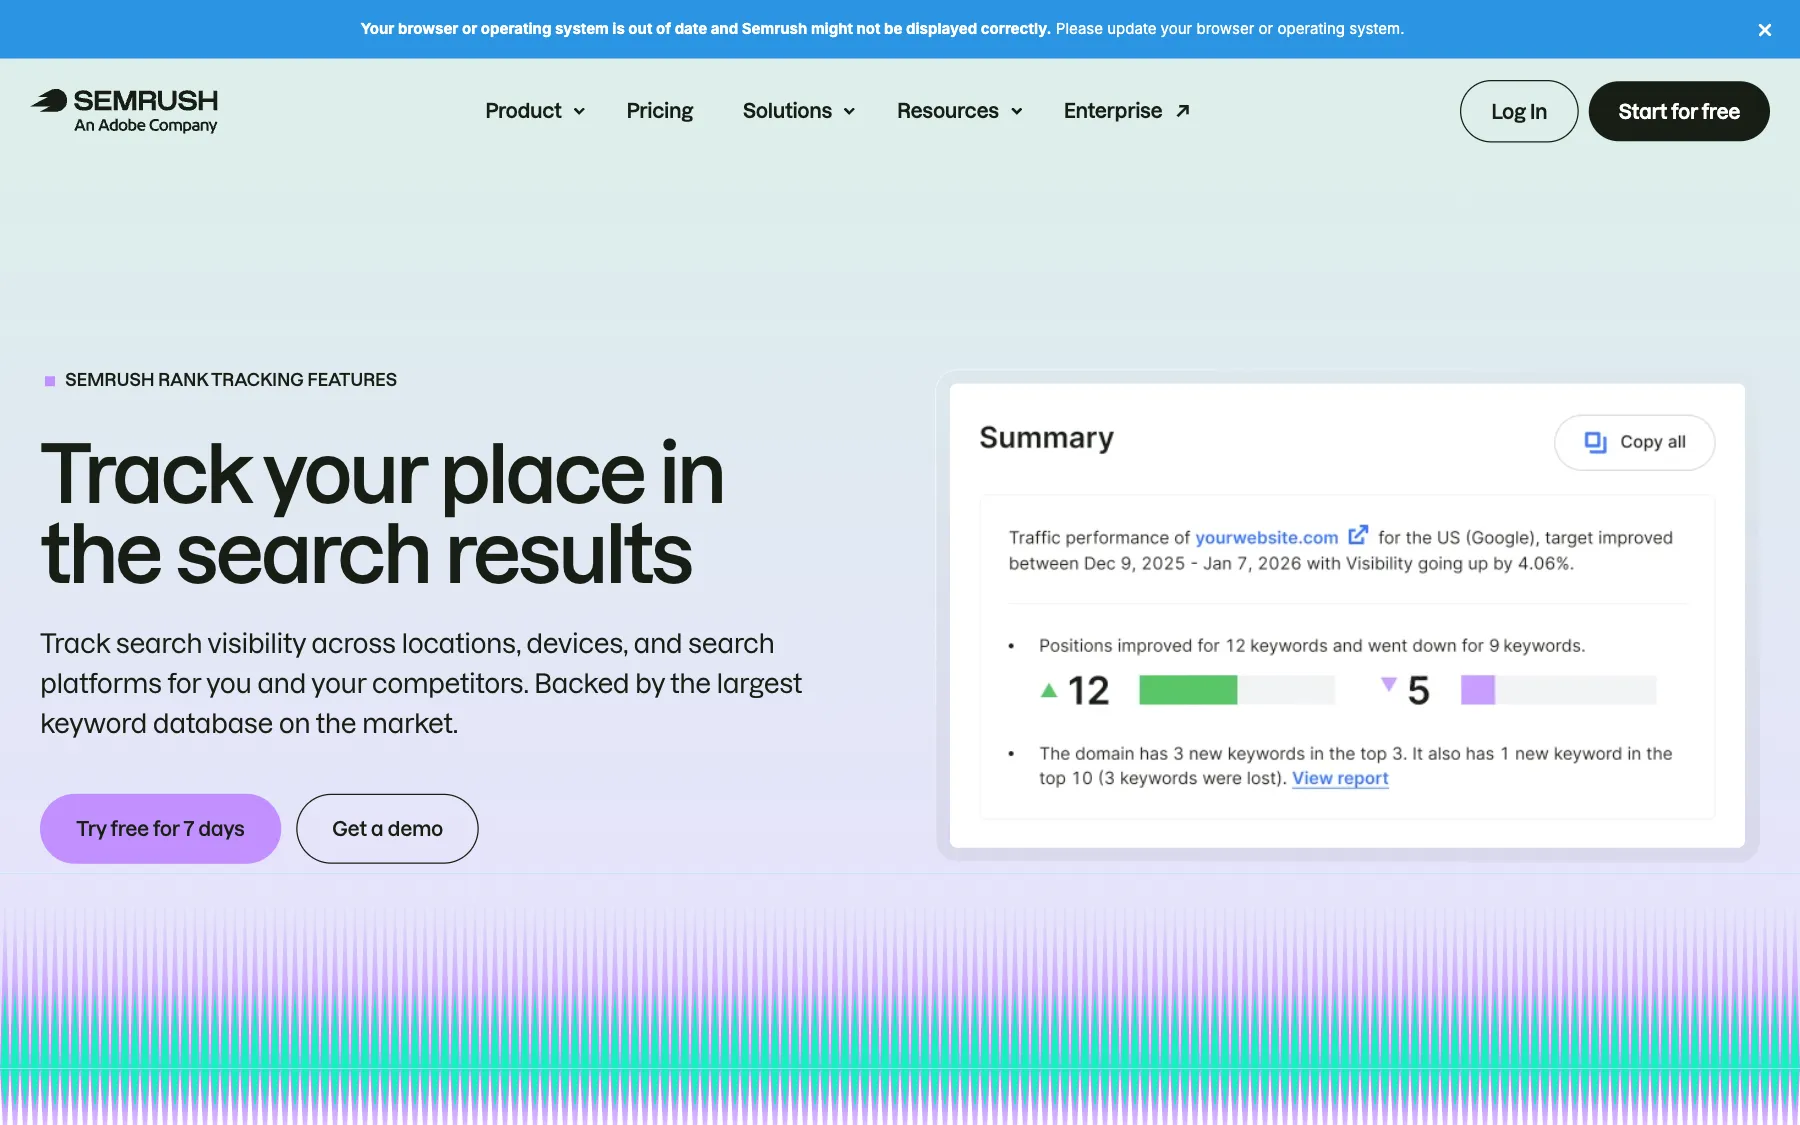Click the number 5 declined keywords count
This screenshot has height=1125, width=1800.
pyautogui.click(x=1419, y=691)
